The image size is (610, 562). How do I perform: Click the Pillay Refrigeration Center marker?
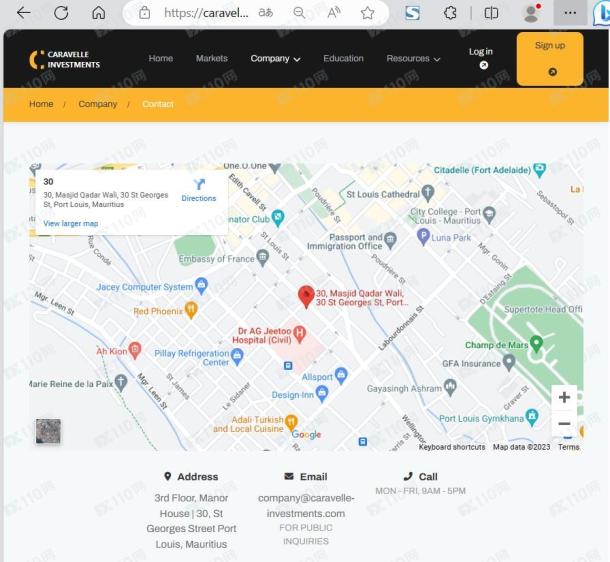click(x=237, y=357)
